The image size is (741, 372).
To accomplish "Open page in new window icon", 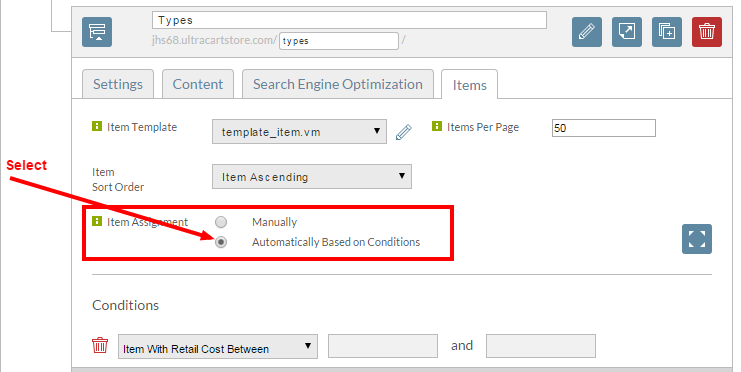I will (627, 32).
